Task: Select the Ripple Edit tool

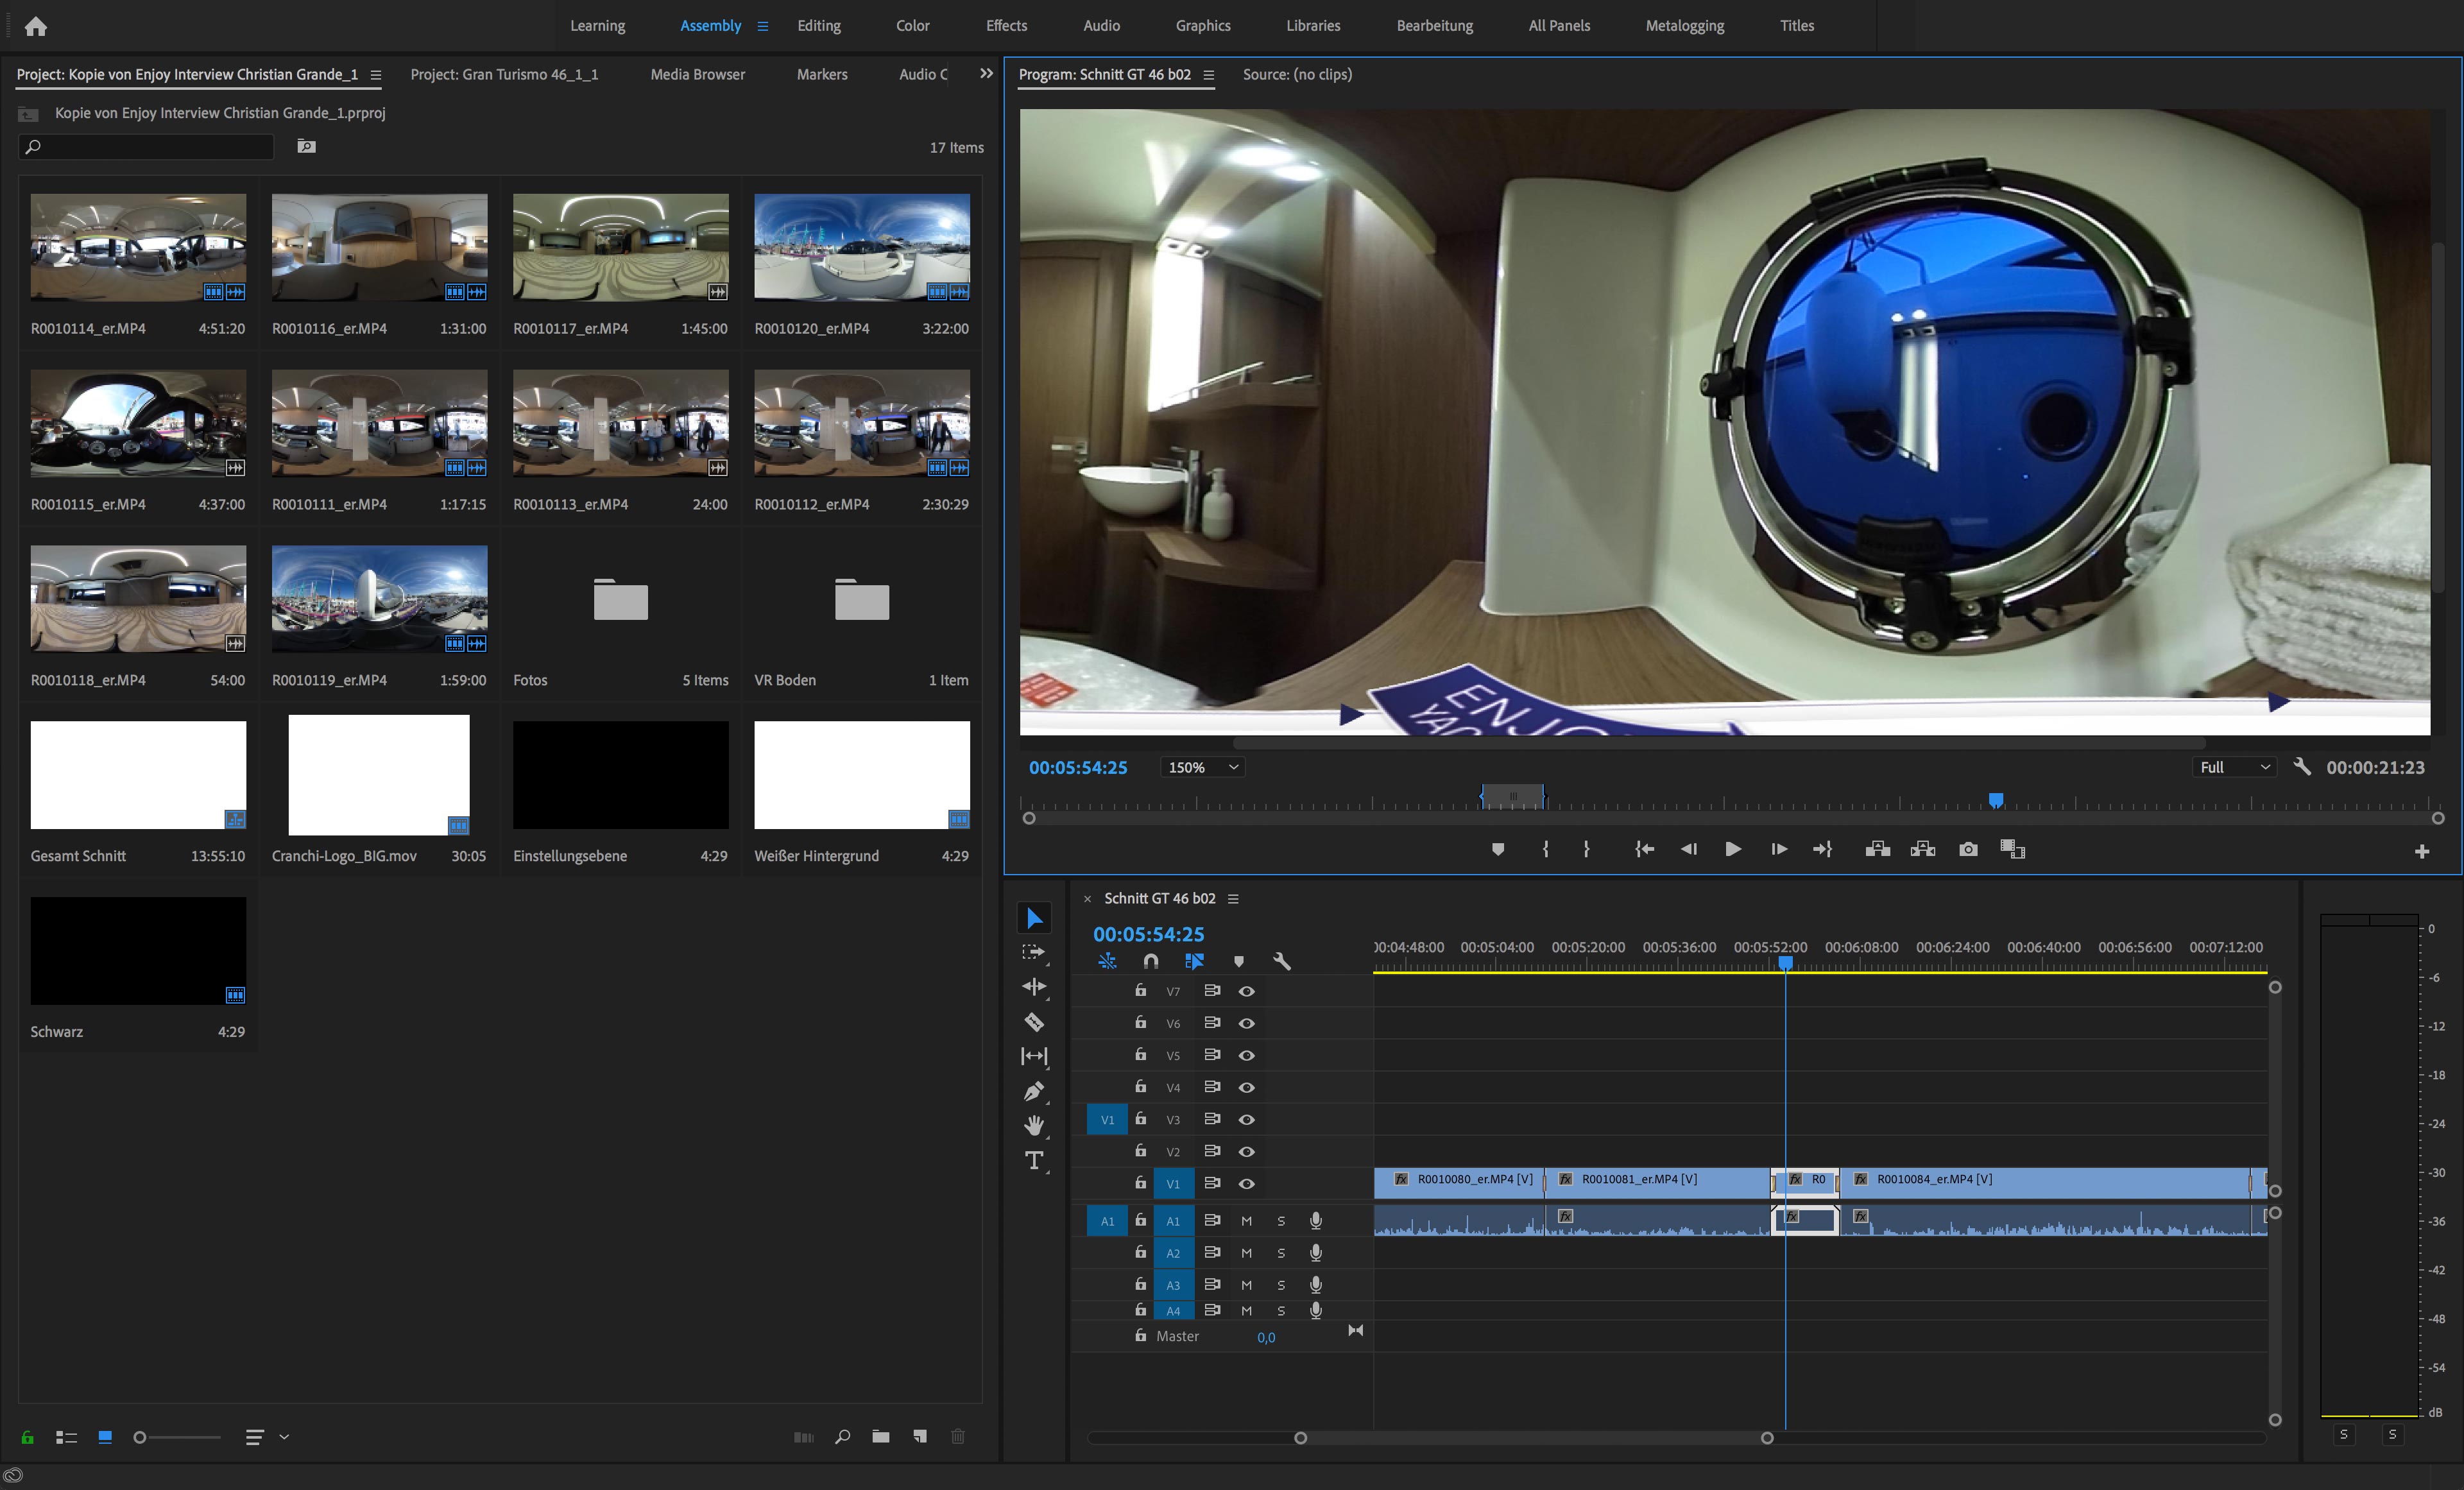Action: click(x=1034, y=987)
